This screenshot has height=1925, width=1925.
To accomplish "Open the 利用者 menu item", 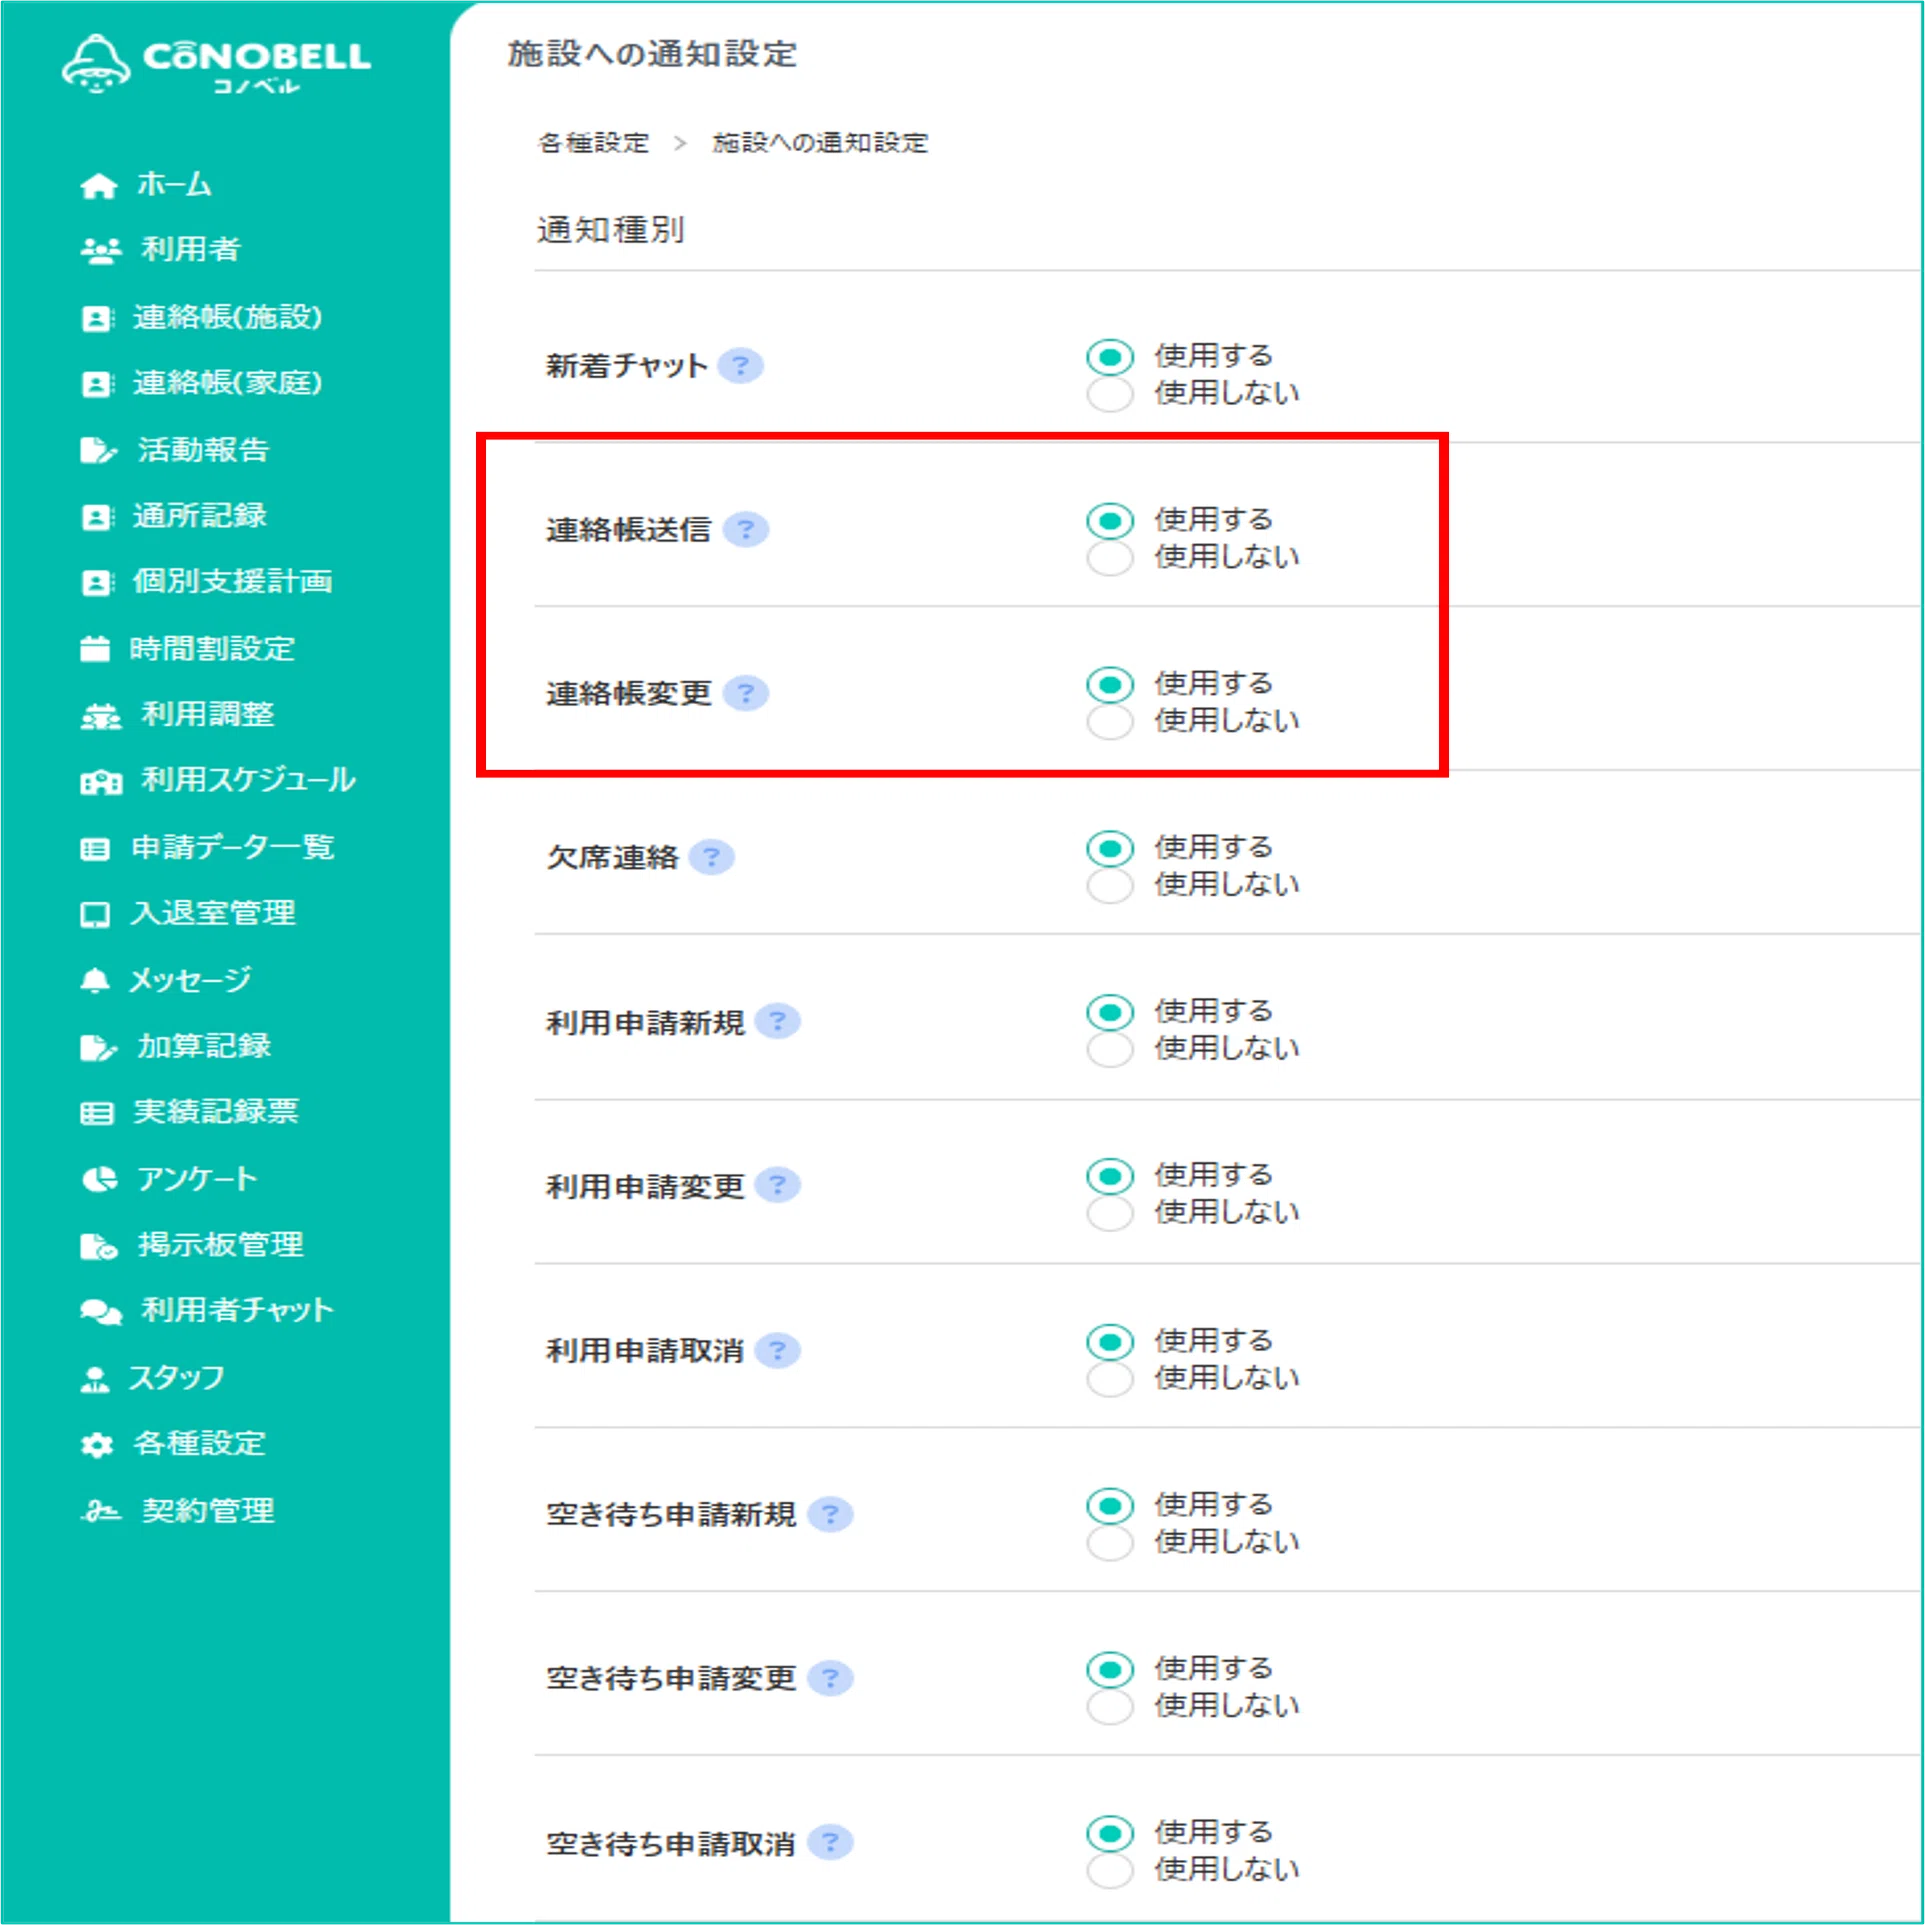I will (160, 250).
